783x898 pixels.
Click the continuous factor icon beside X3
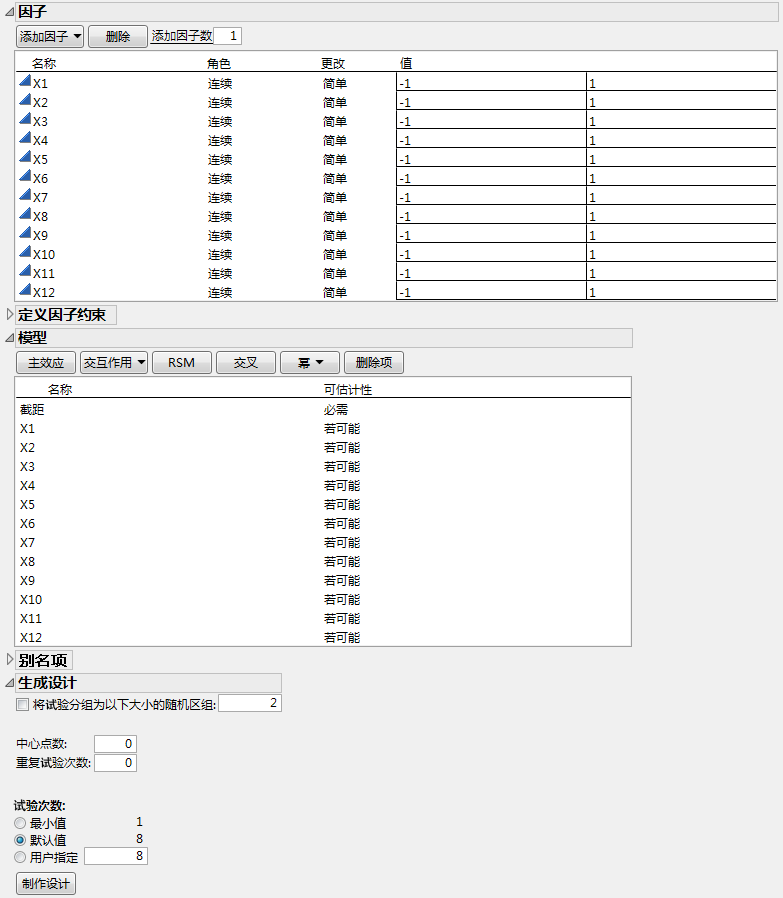pos(25,119)
